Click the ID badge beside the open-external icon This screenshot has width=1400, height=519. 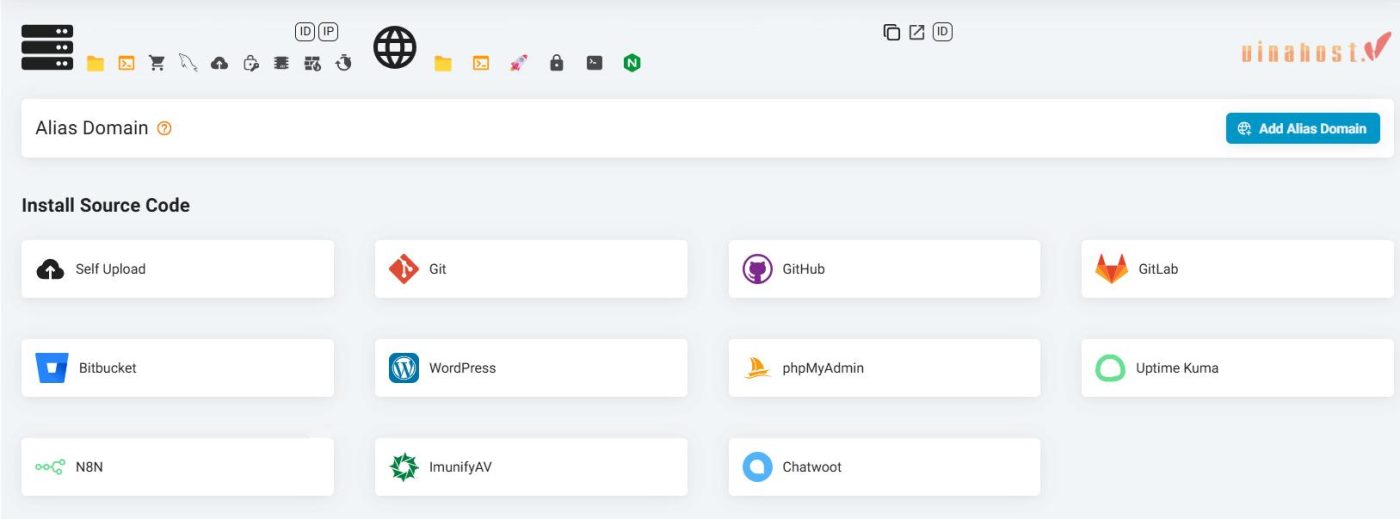pos(942,32)
